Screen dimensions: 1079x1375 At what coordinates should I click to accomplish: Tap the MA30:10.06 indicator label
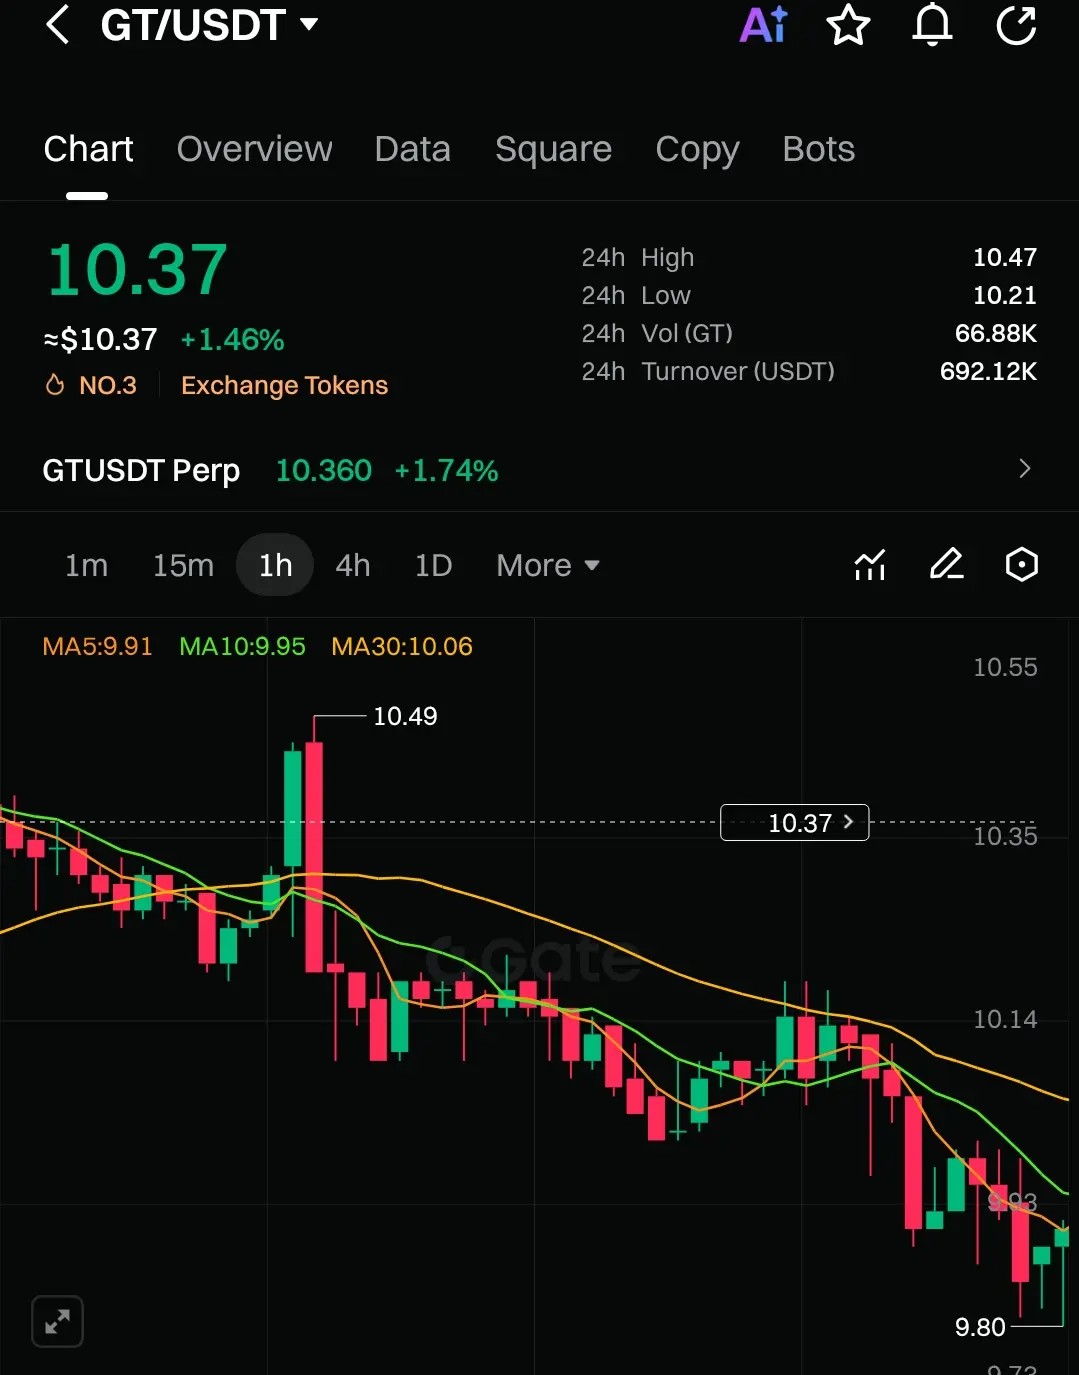pos(402,646)
